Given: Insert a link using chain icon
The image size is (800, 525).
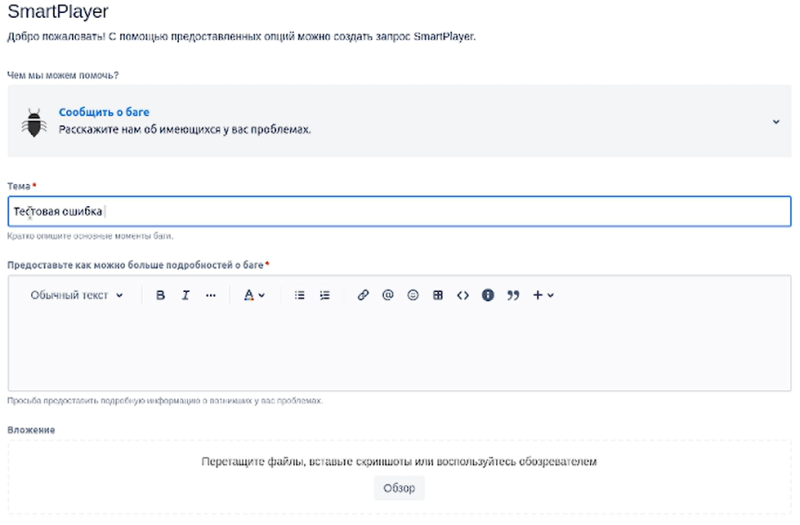Looking at the screenshot, I should point(363,295).
